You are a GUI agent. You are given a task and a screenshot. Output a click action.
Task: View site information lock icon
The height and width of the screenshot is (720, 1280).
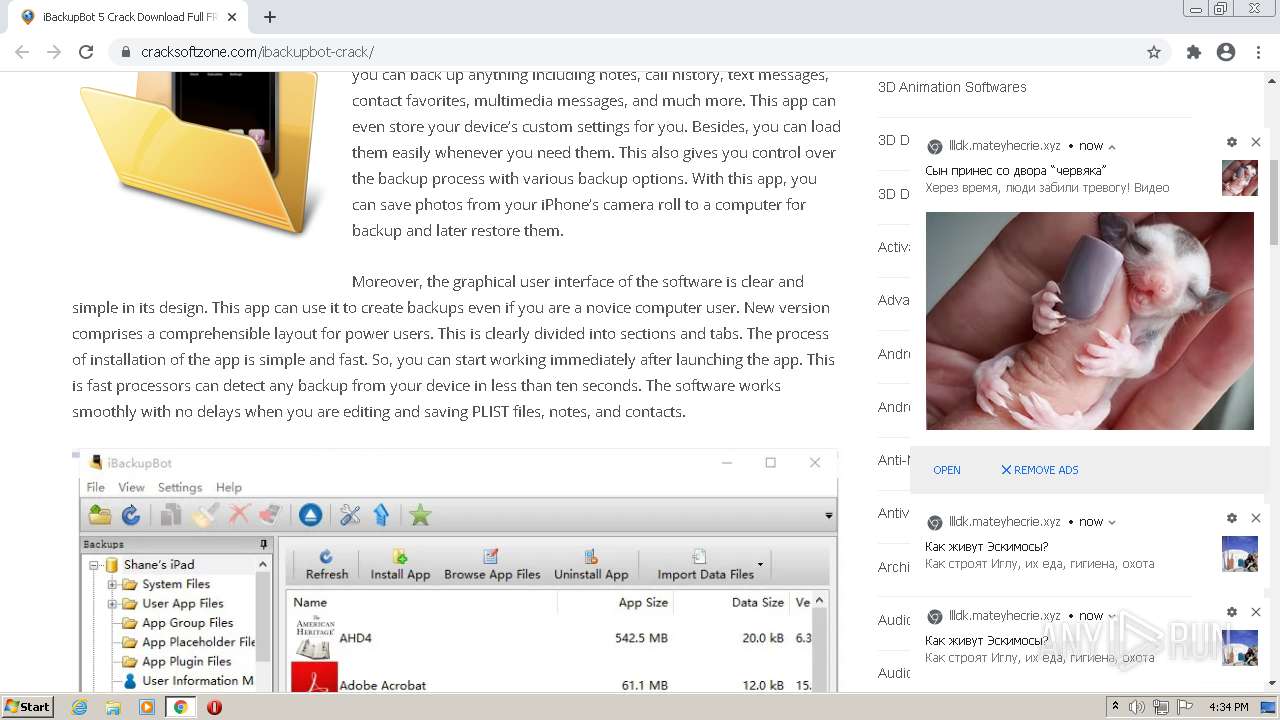125,52
